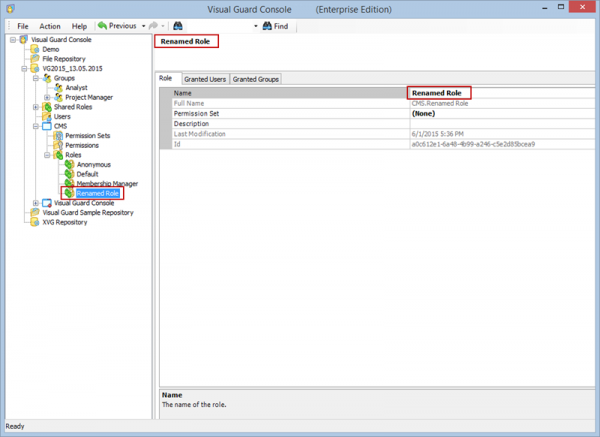This screenshot has width=600, height=437.
Task: Collapse the root Visual Guard Console node
Action: [13, 39]
